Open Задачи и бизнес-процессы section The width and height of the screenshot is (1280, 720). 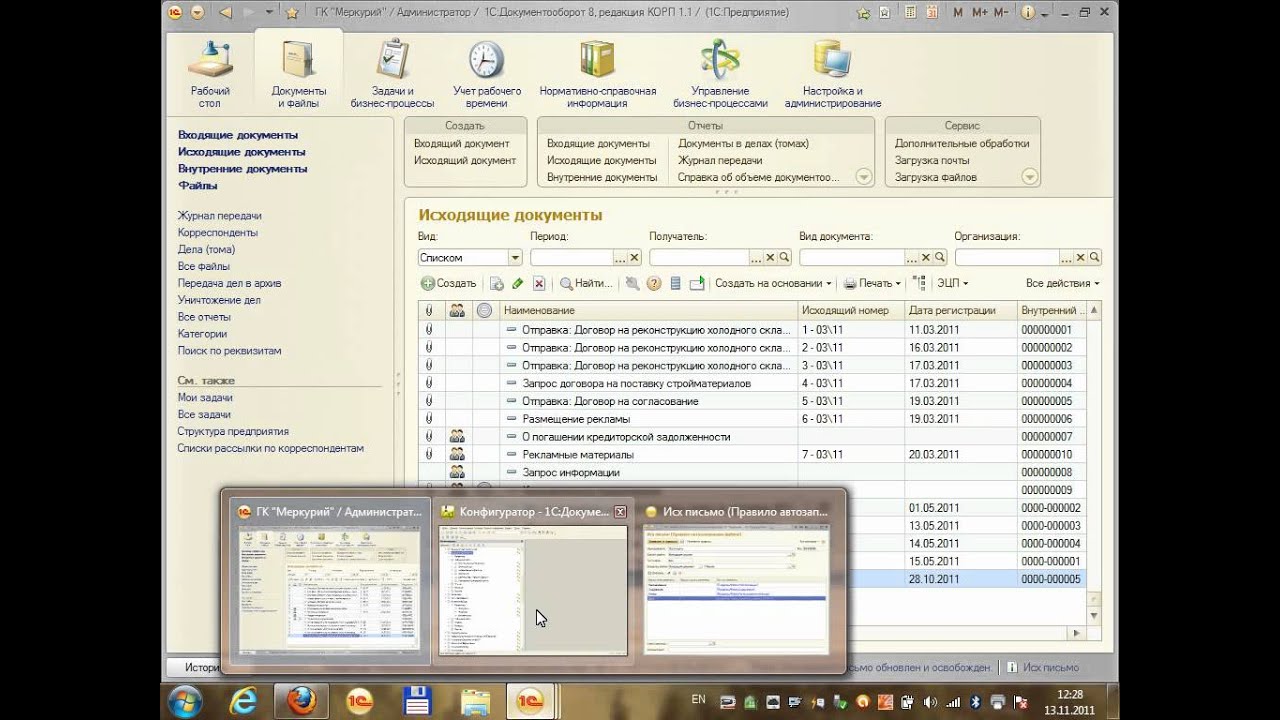(392, 74)
